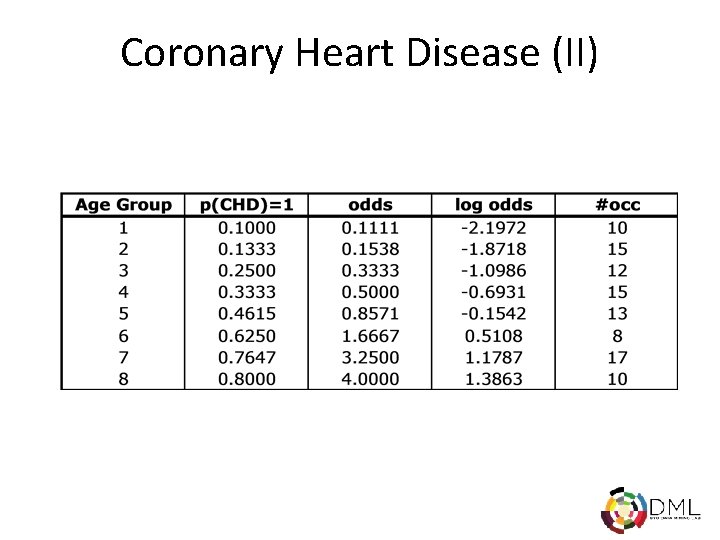This screenshot has width=720, height=540.
Task: Click the DML logo text
Action: (x=675, y=505)
